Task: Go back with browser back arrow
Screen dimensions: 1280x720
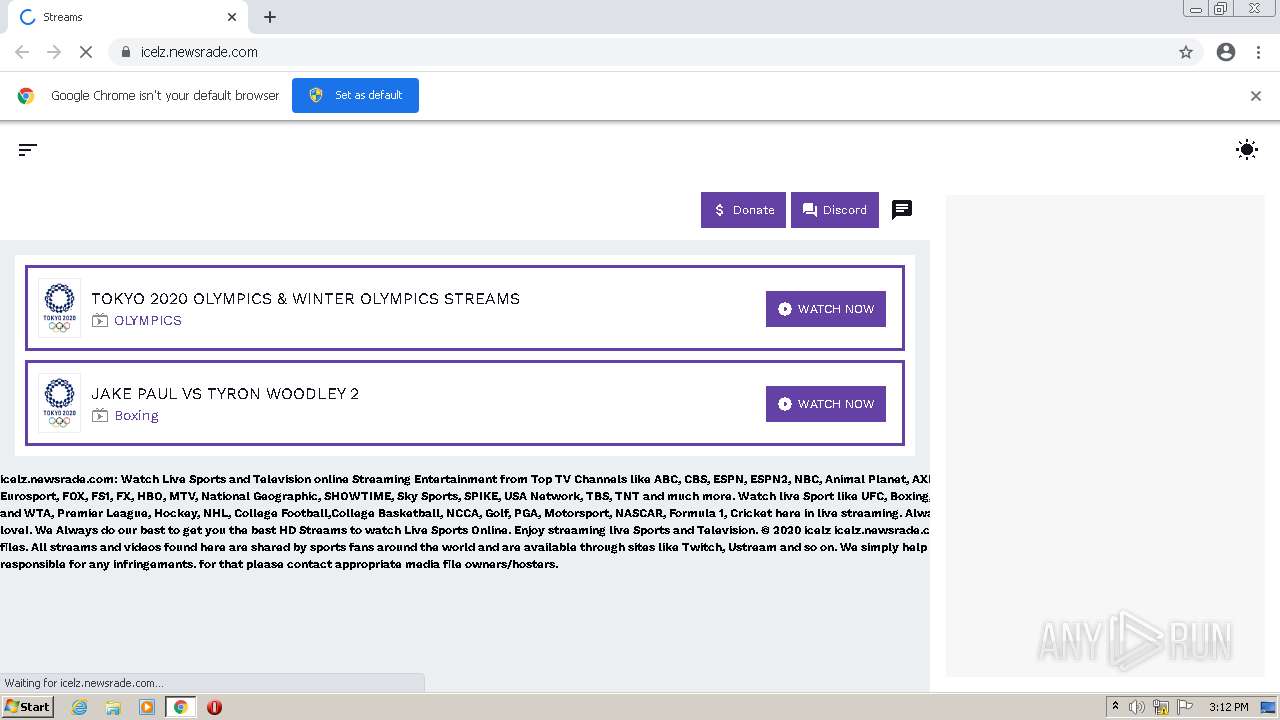Action: [x=22, y=52]
